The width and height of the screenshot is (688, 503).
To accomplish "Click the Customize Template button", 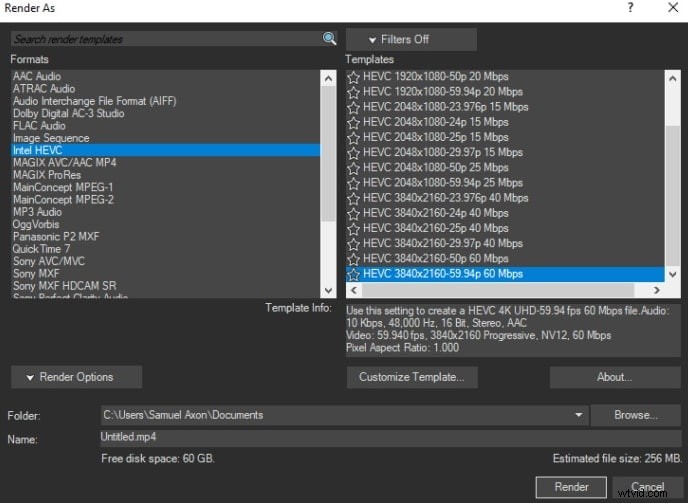I will click(412, 377).
